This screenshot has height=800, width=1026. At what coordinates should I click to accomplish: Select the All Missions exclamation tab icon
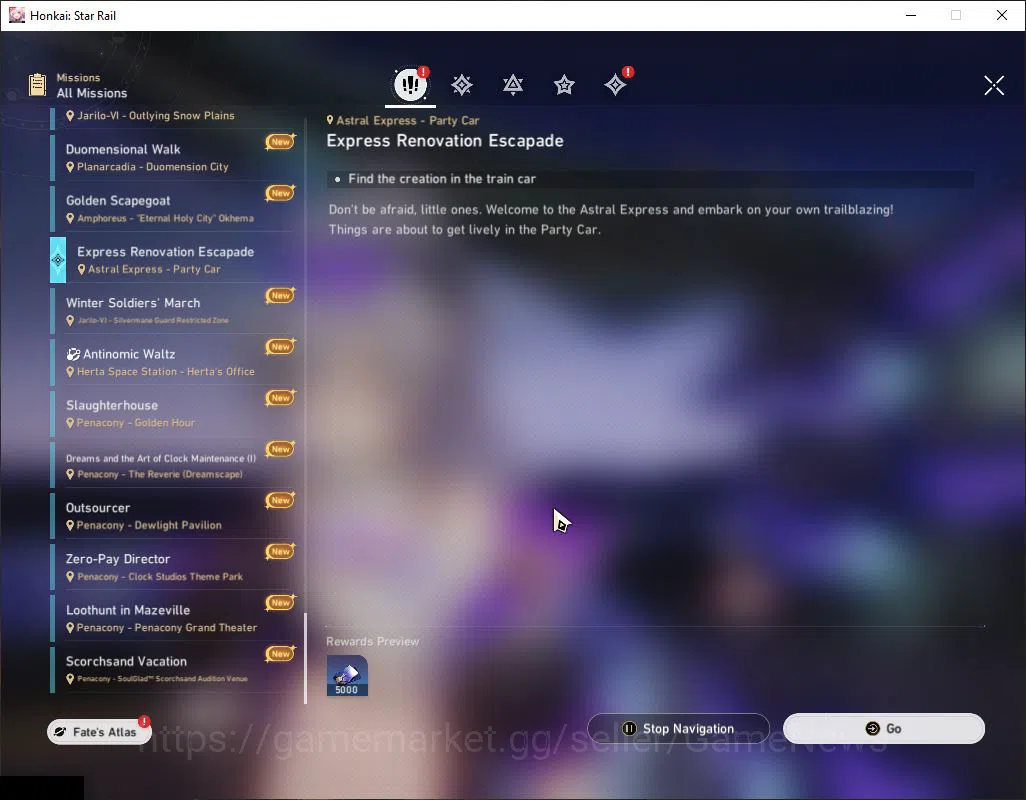pos(410,84)
